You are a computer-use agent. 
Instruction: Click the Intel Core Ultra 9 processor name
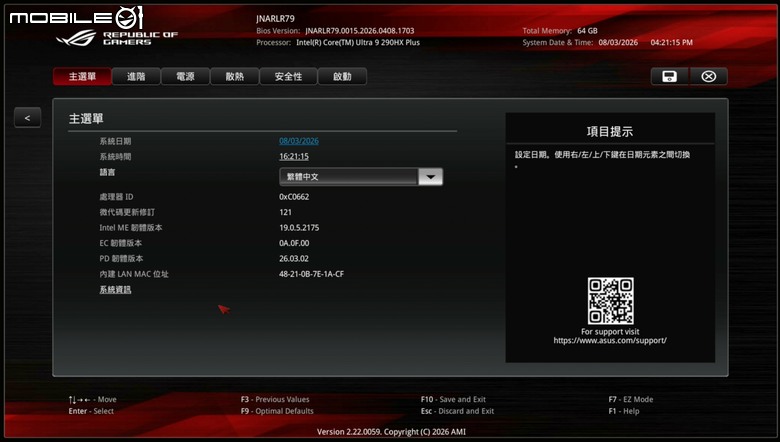click(358, 43)
